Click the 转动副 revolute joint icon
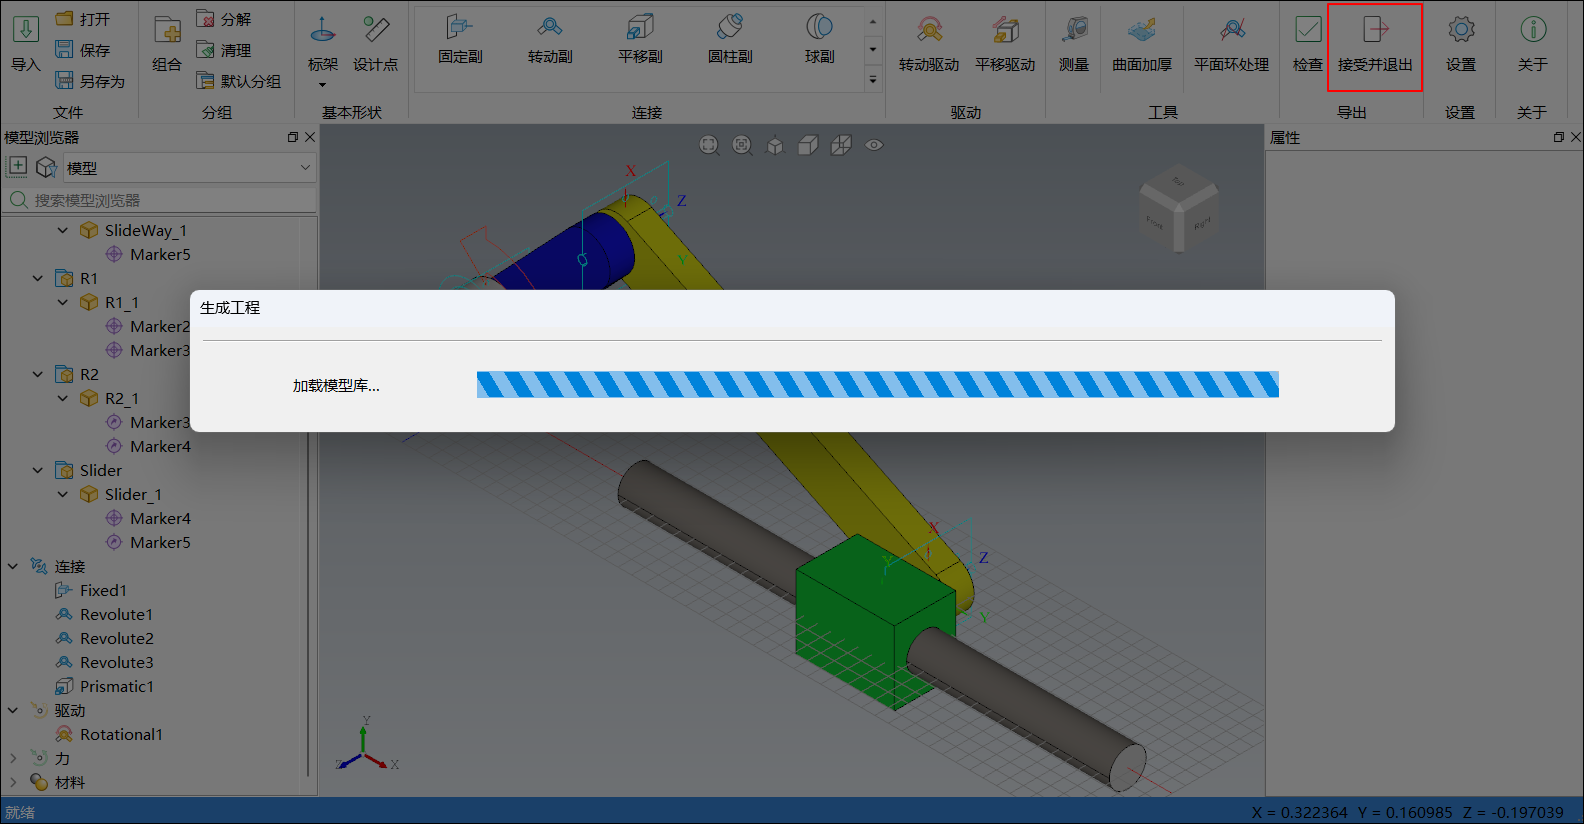 click(x=549, y=40)
